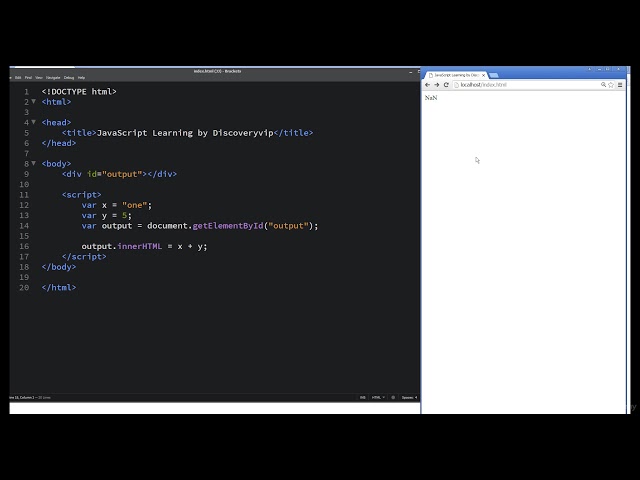Click innerHTML on line 16
Viewport: 640px width, 480px height.
click(140, 246)
